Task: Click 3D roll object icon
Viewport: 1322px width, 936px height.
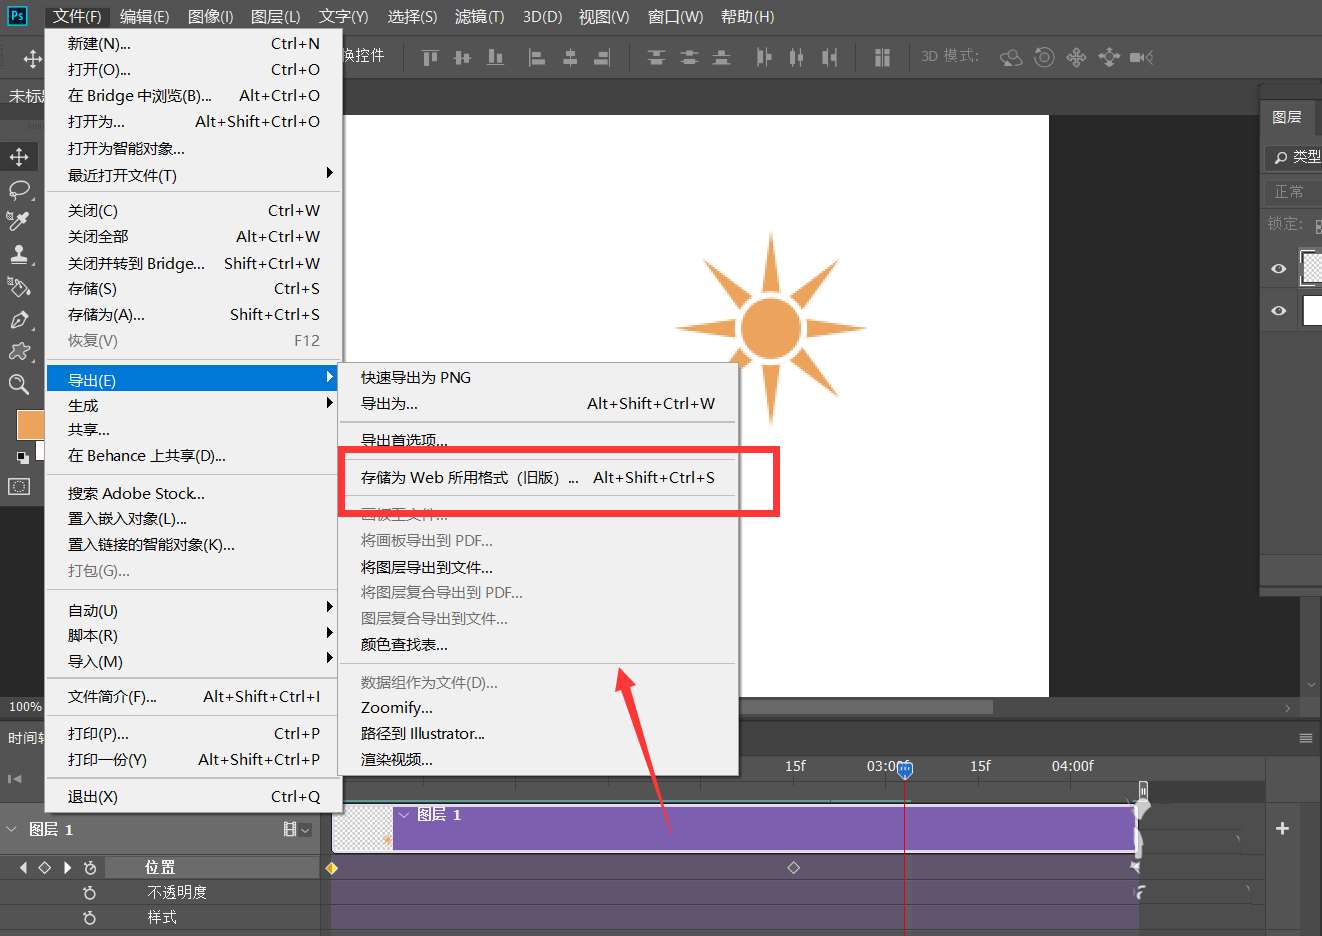Action: (1044, 57)
